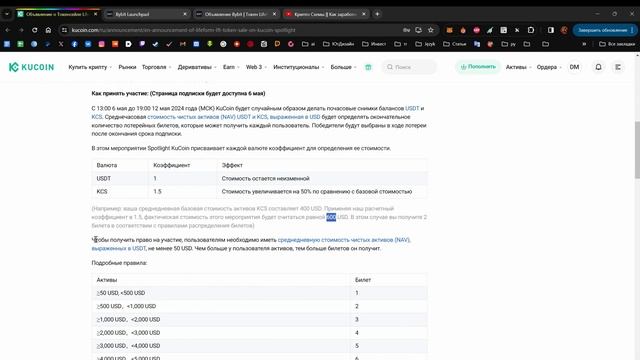This screenshot has width=640, height=360.
Task: Open Рынки page
Action: pyautogui.click(x=127, y=67)
